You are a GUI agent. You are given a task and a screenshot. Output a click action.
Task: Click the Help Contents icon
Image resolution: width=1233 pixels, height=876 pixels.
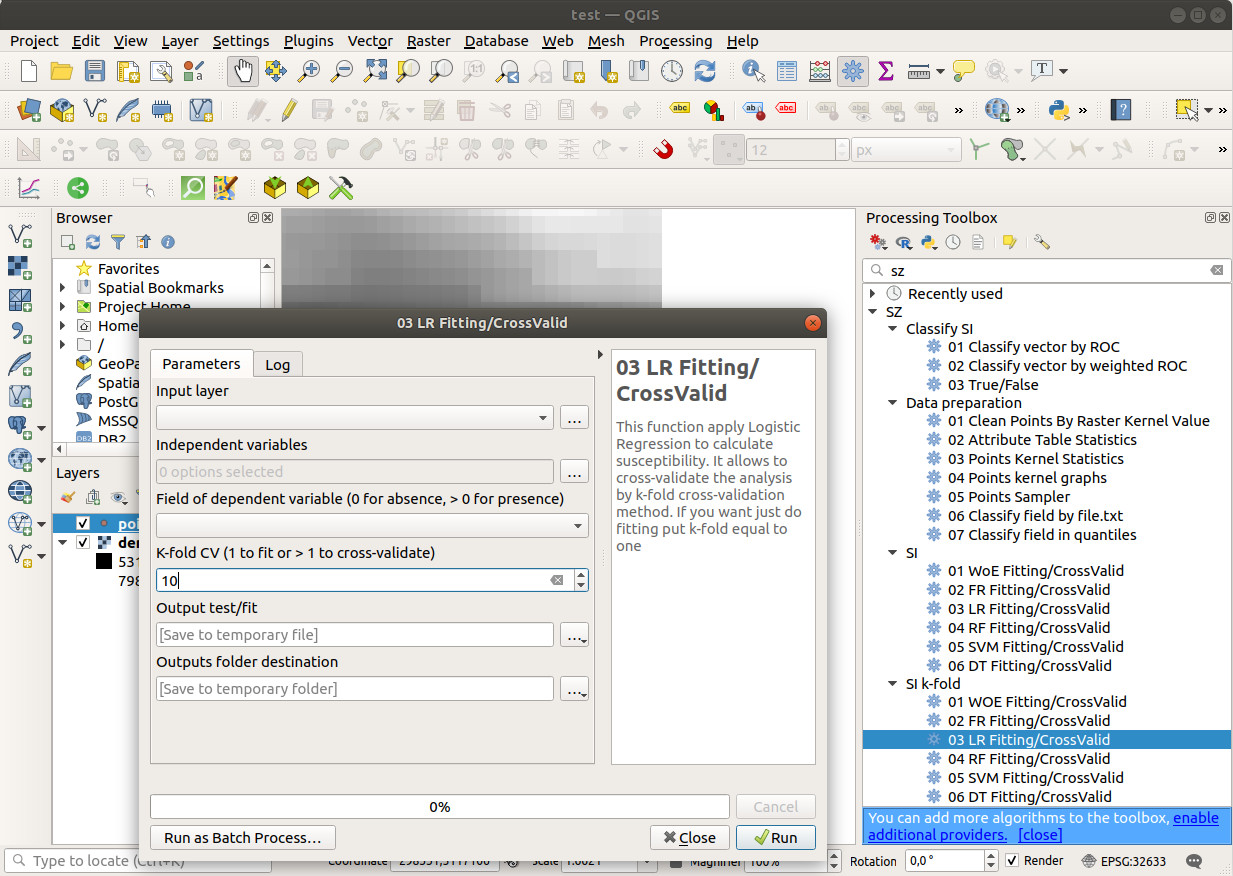click(x=1122, y=109)
